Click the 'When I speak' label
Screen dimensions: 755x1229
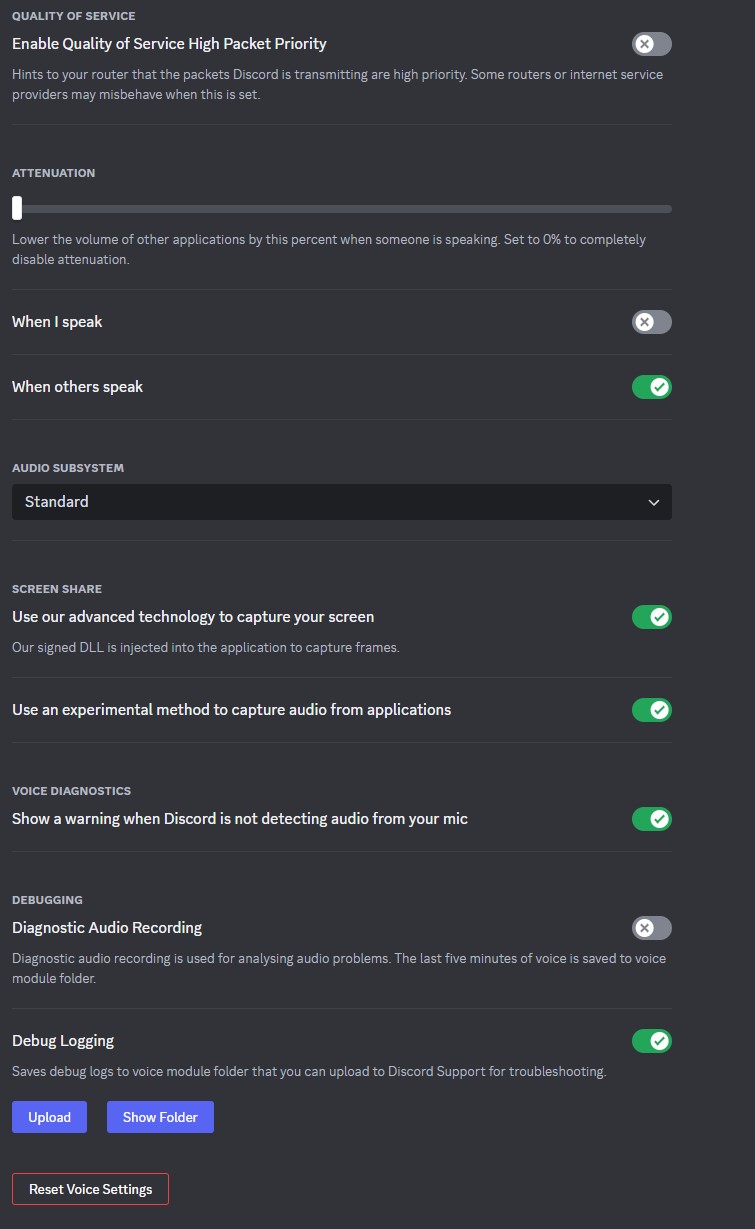coord(57,322)
